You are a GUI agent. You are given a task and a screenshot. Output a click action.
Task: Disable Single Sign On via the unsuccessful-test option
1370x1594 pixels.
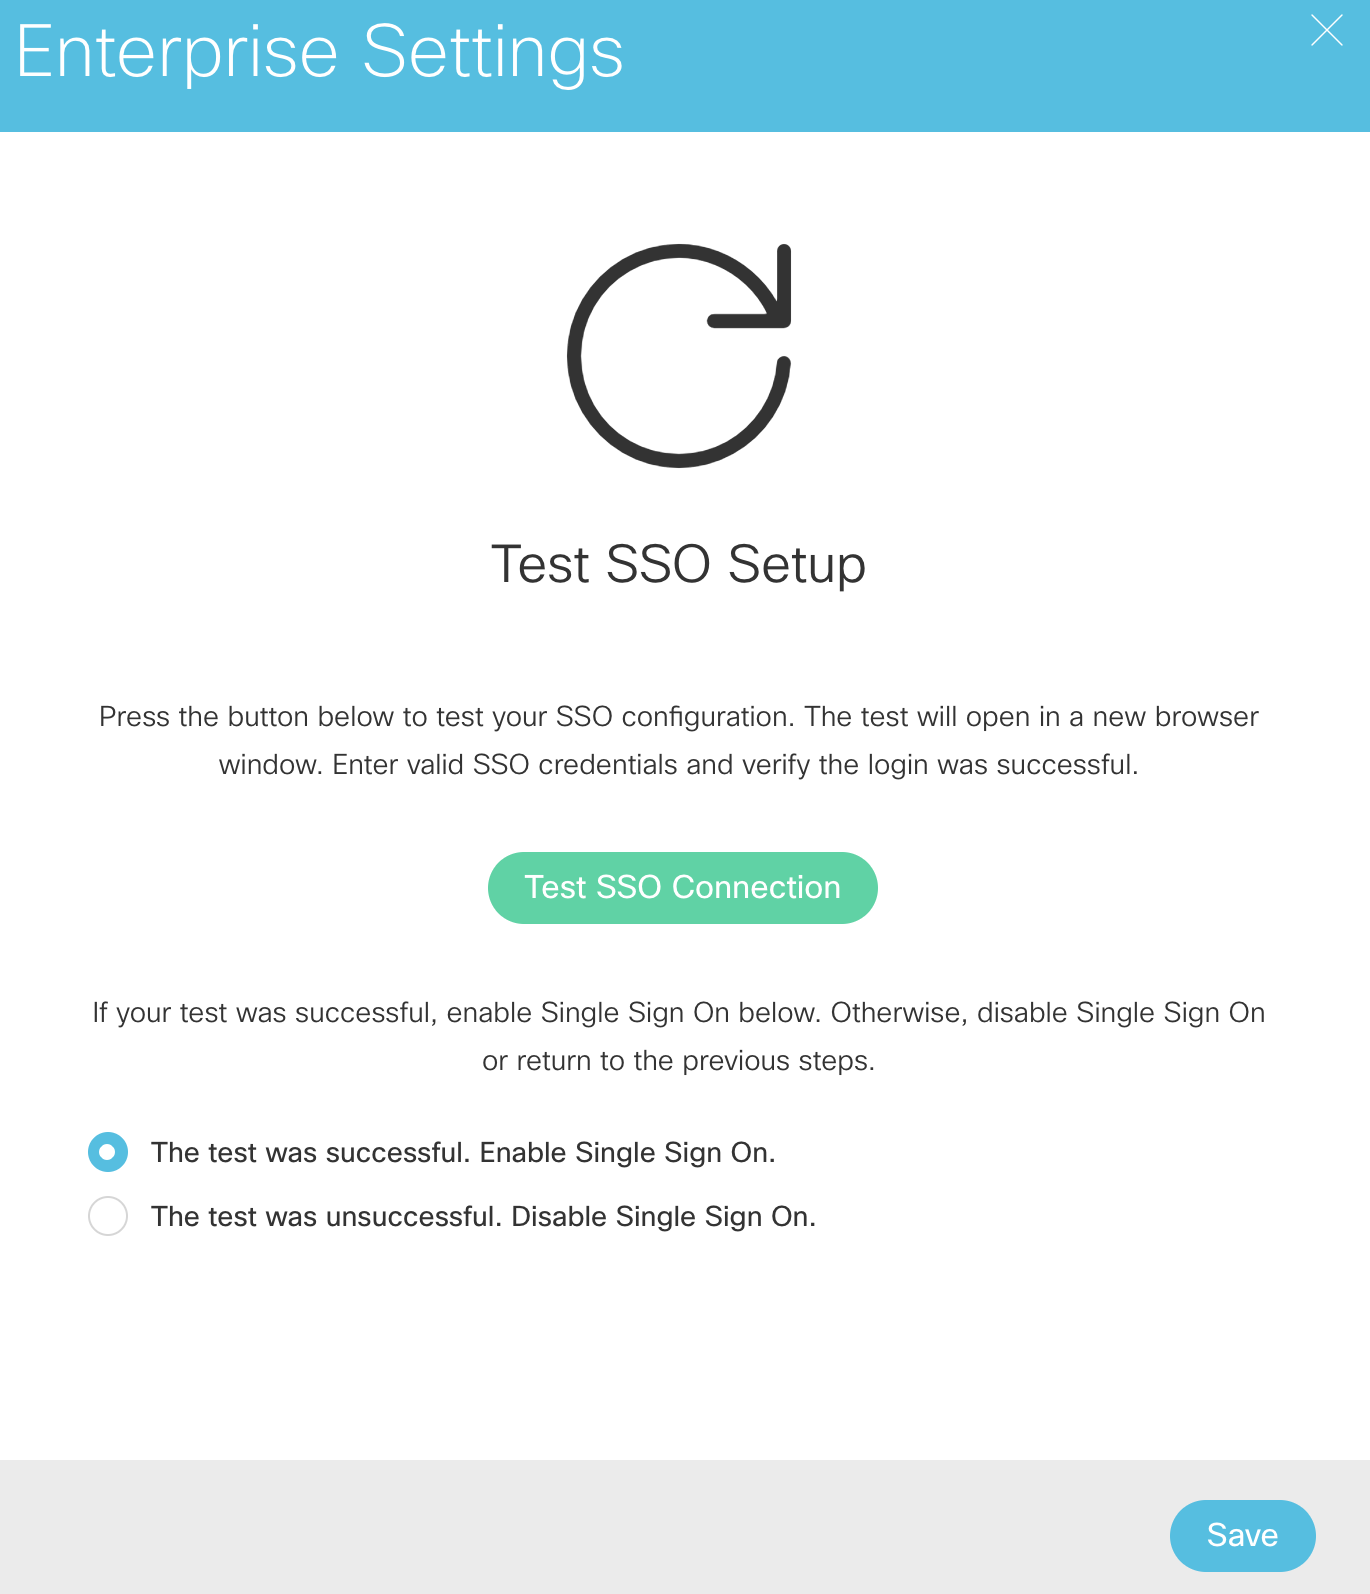click(108, 1216)
